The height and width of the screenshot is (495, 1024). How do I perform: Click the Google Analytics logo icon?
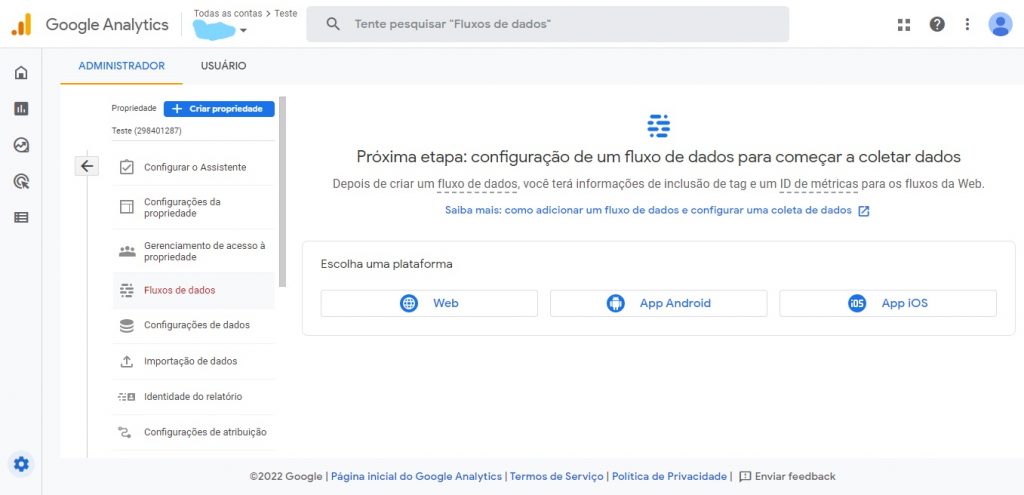click(21, 25)
